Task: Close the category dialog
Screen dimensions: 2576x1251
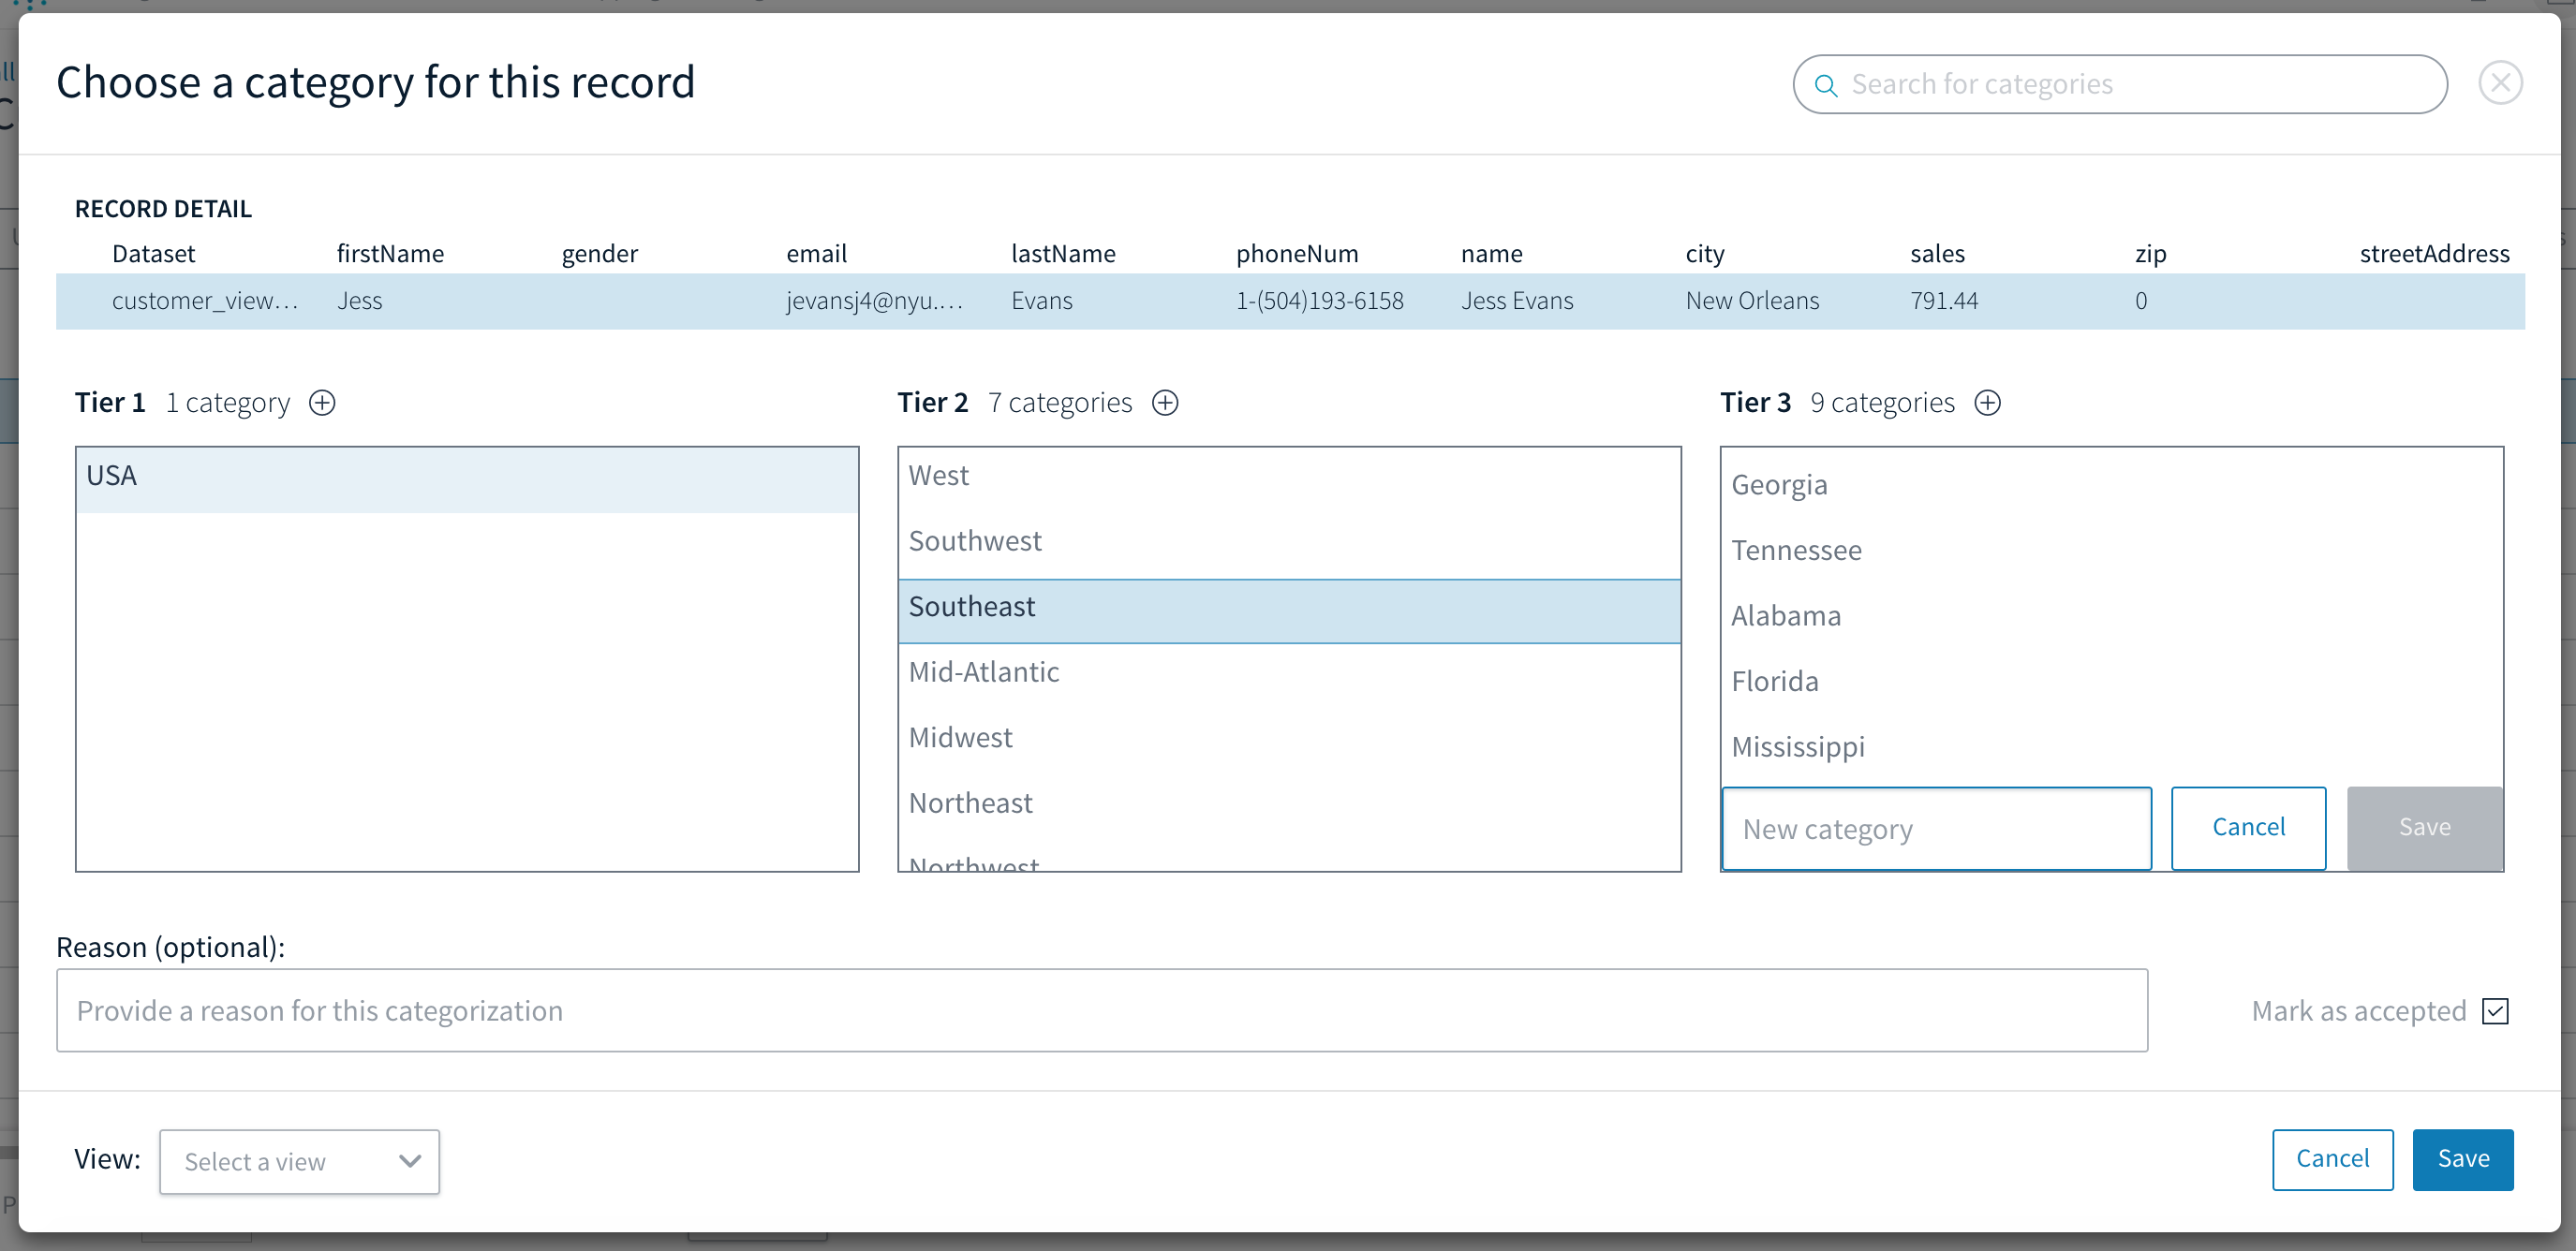Action: (2500, 83)
